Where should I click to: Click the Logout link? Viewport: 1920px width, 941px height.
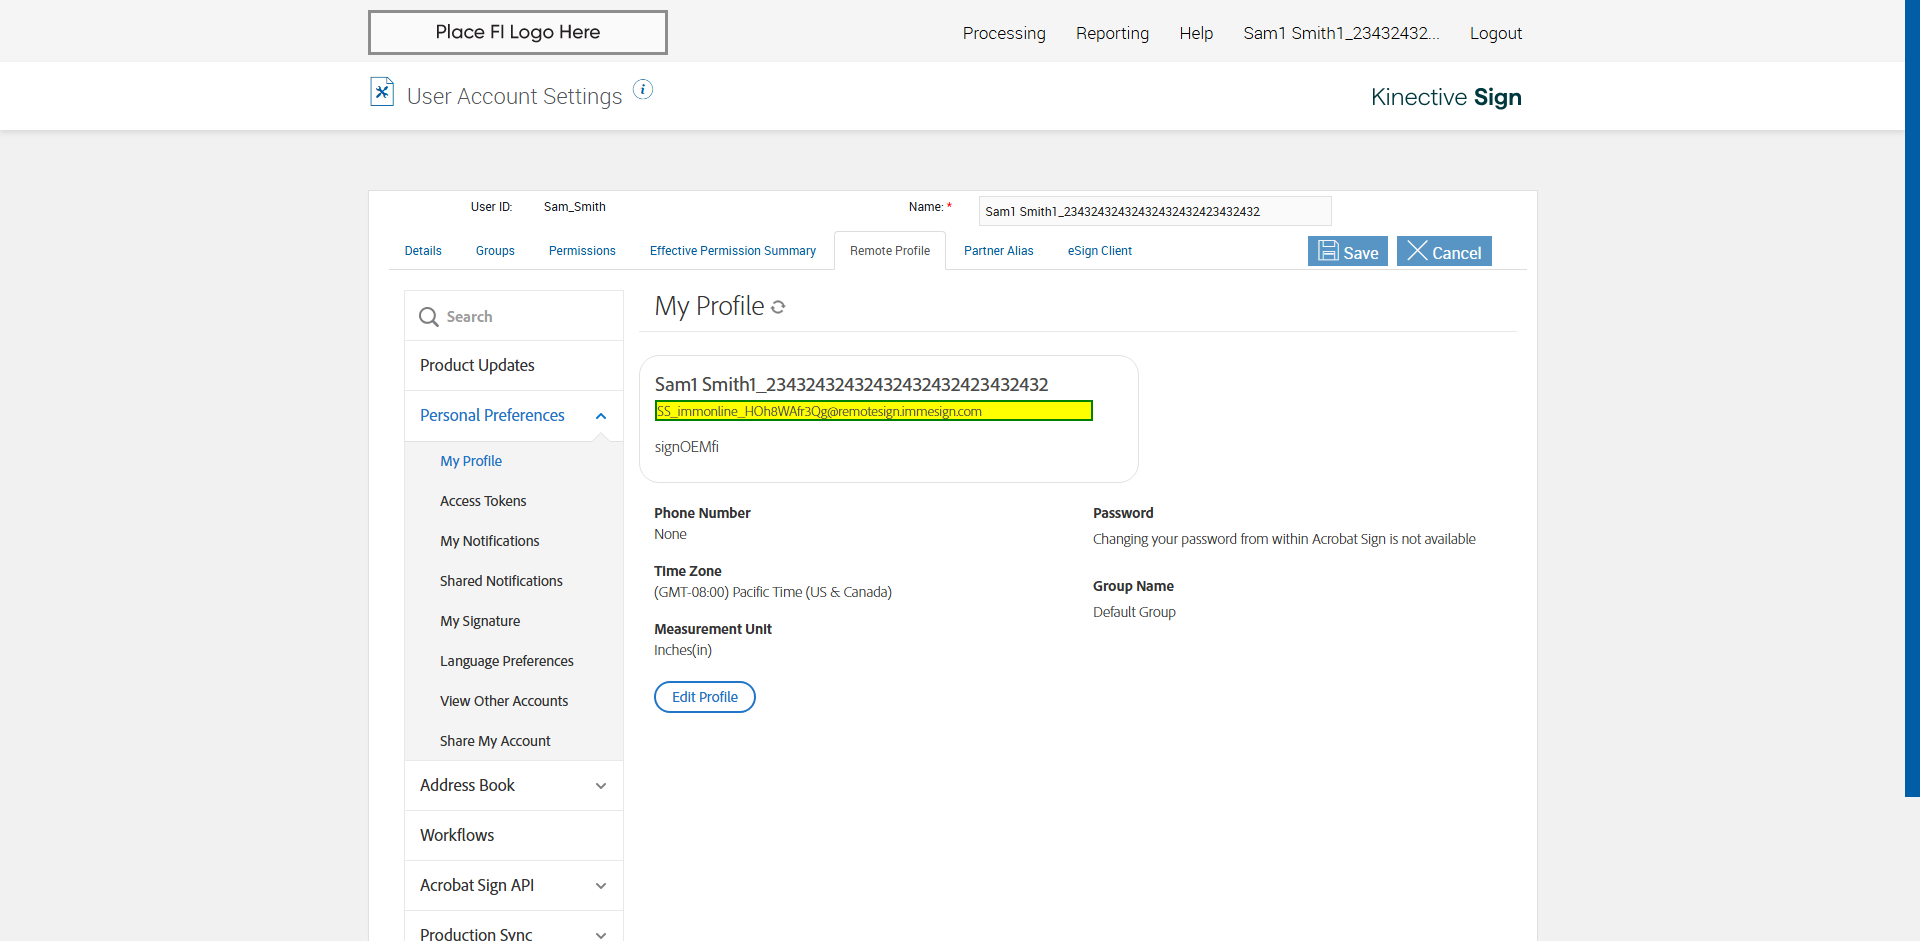1495,33
